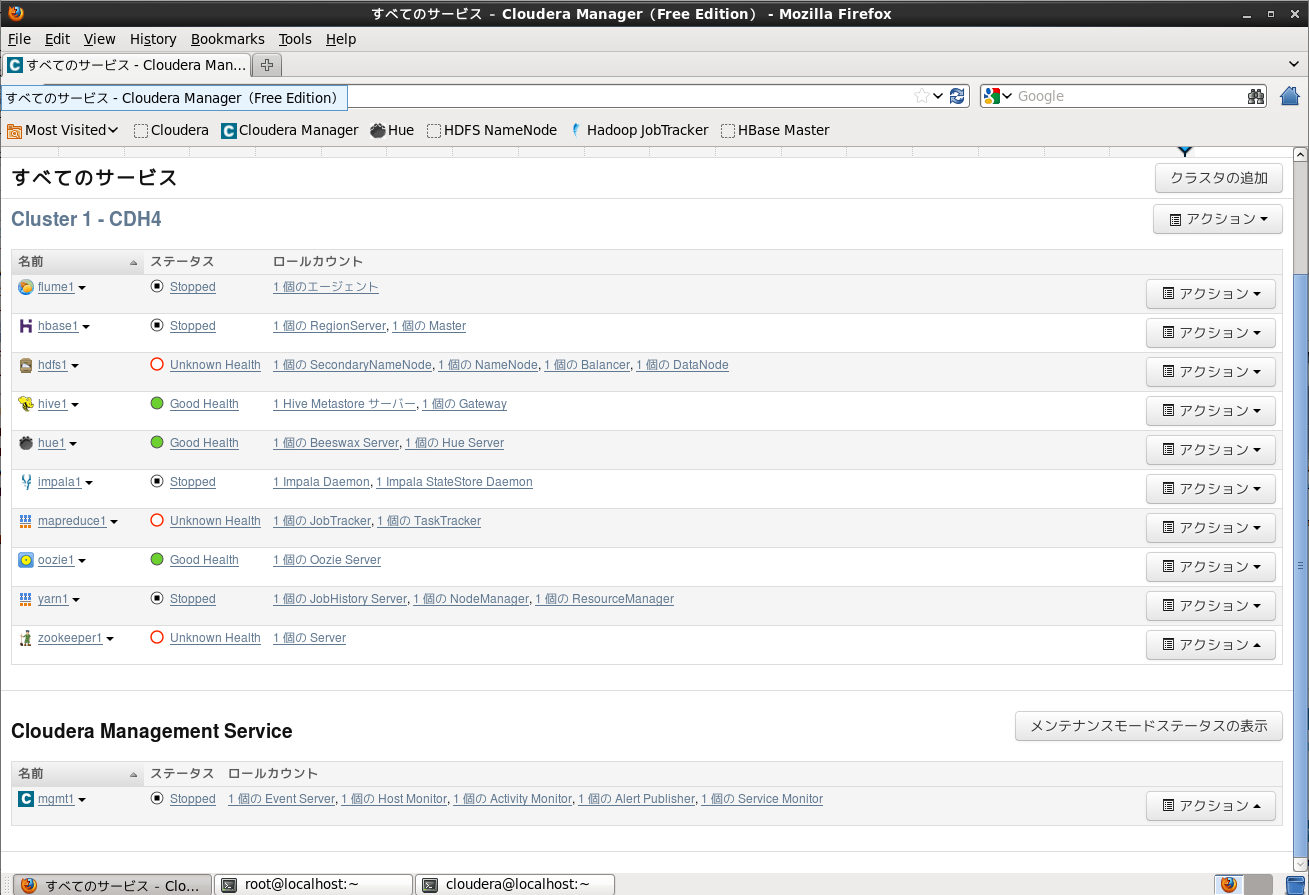This screenshot has height=895, width=1309.
Task: Open the Most Visited bookmarks dropdown
Action: point(63,130)
